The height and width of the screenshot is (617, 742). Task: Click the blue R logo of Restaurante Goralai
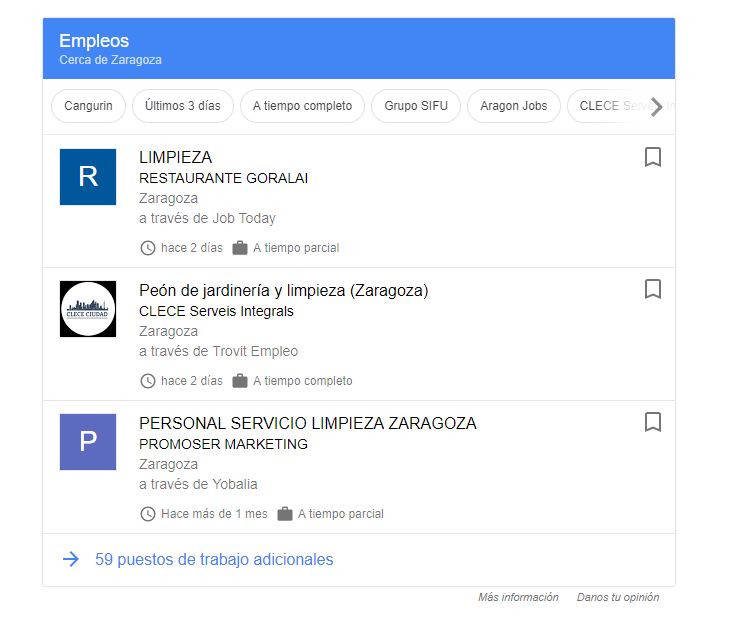88,177
